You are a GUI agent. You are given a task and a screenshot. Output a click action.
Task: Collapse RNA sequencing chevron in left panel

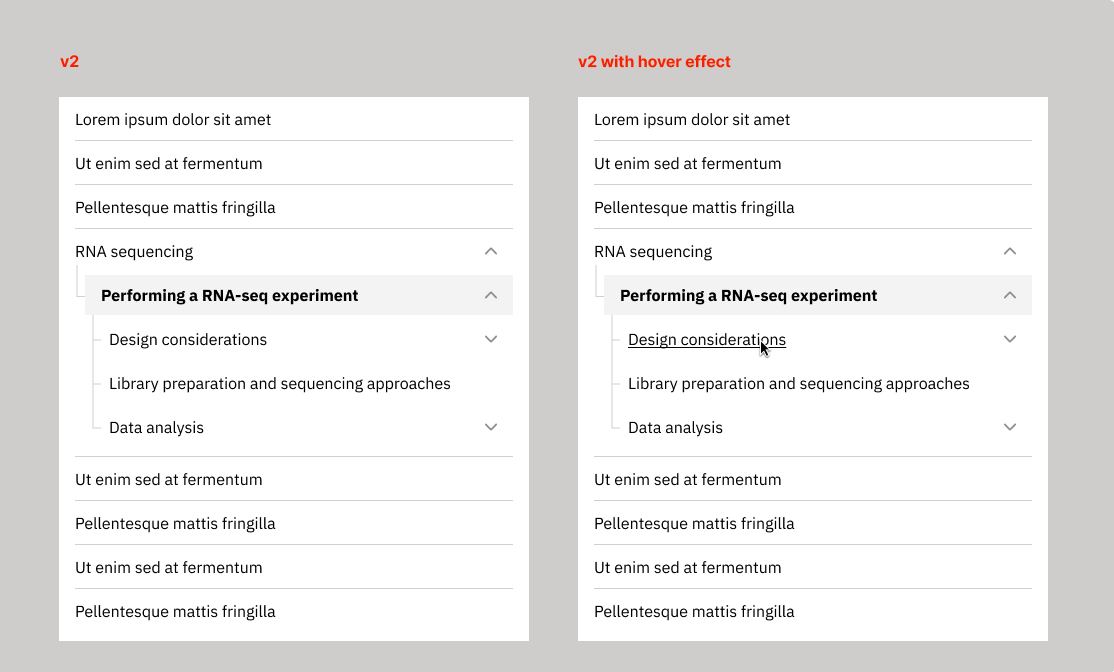[x=491, y=251]
